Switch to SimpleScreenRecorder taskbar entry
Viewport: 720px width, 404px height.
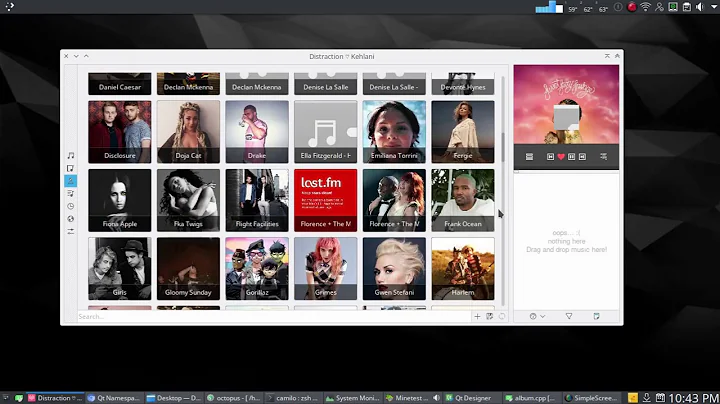591,398
